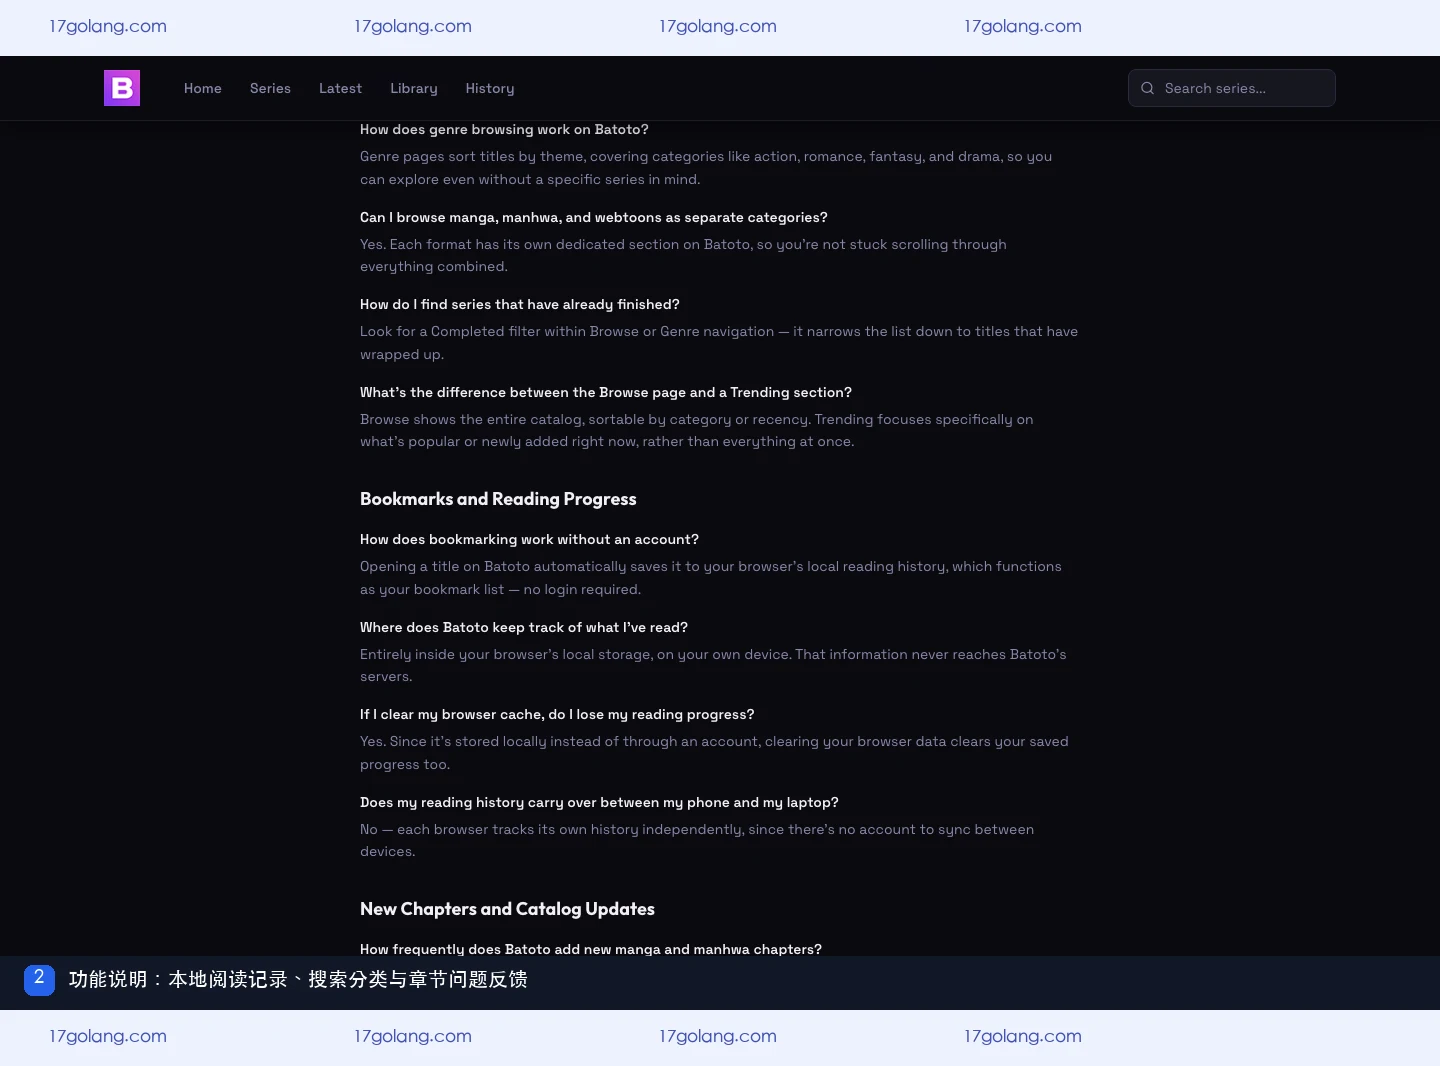1440x1066 pixels.
Task: Click answer starting "Look for a Completed filter"
Action: tap(719, 343)
